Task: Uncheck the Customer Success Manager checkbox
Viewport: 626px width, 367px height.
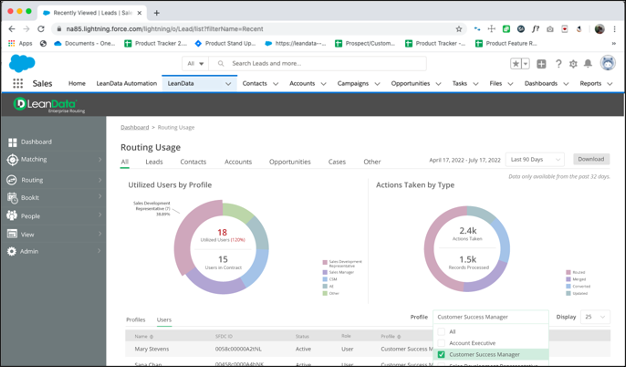Action: (441, 354)
